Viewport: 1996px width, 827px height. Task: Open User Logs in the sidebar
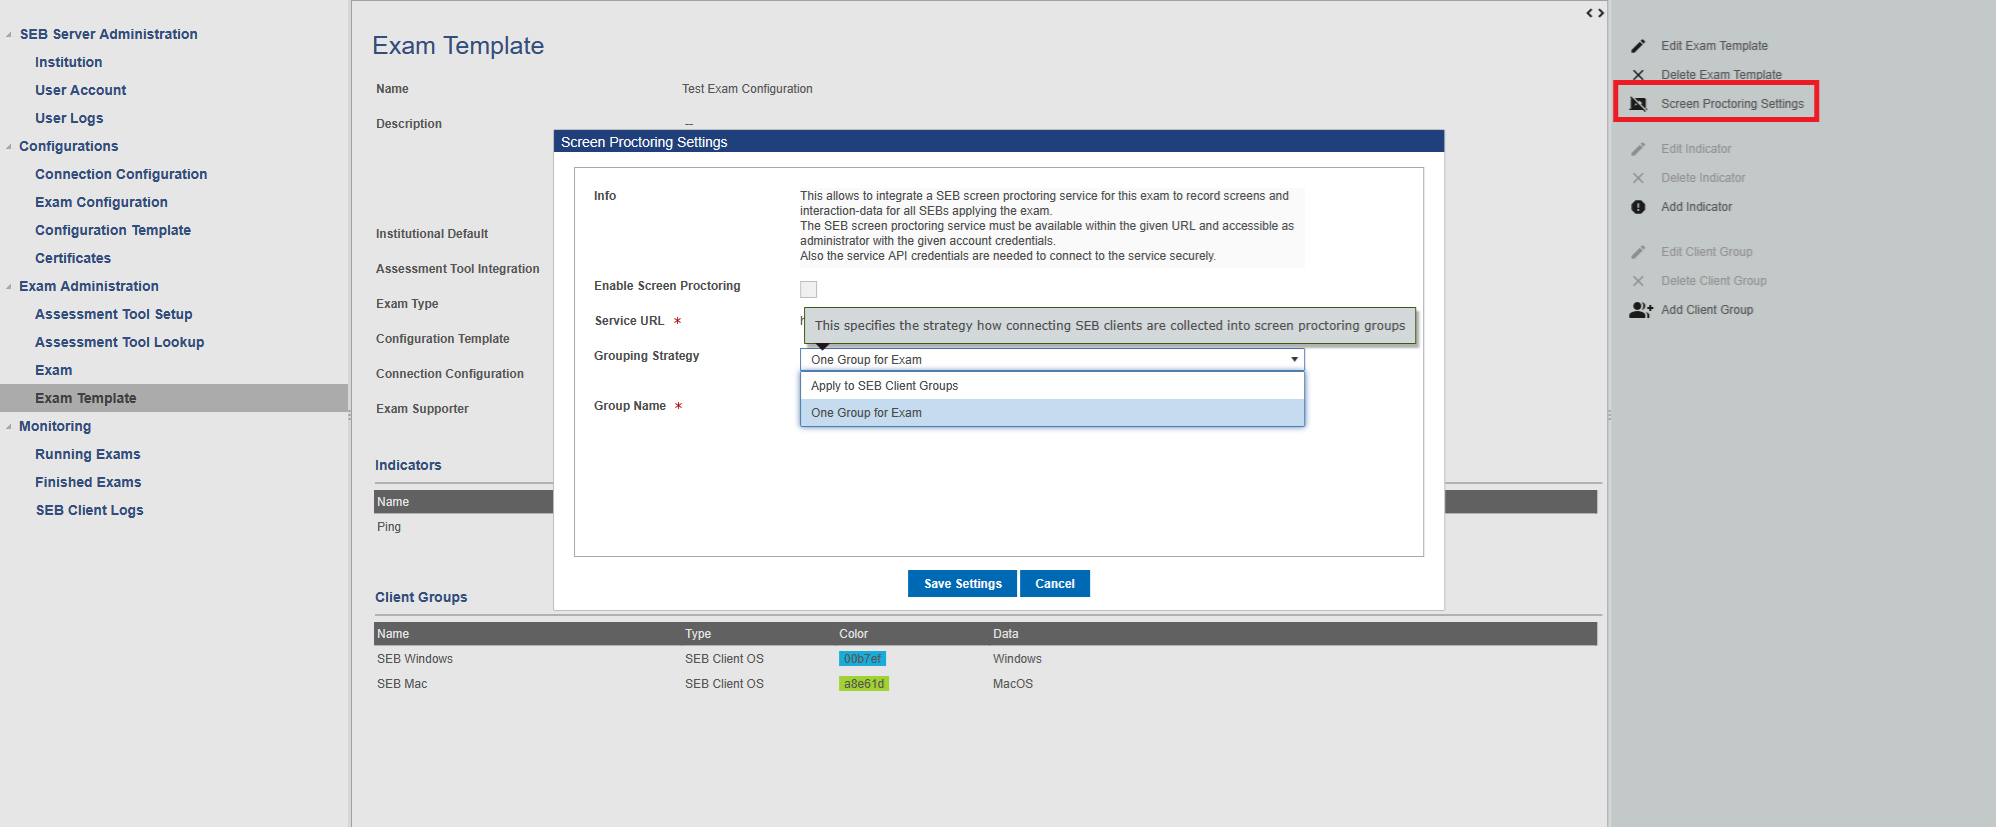point(69,118)
